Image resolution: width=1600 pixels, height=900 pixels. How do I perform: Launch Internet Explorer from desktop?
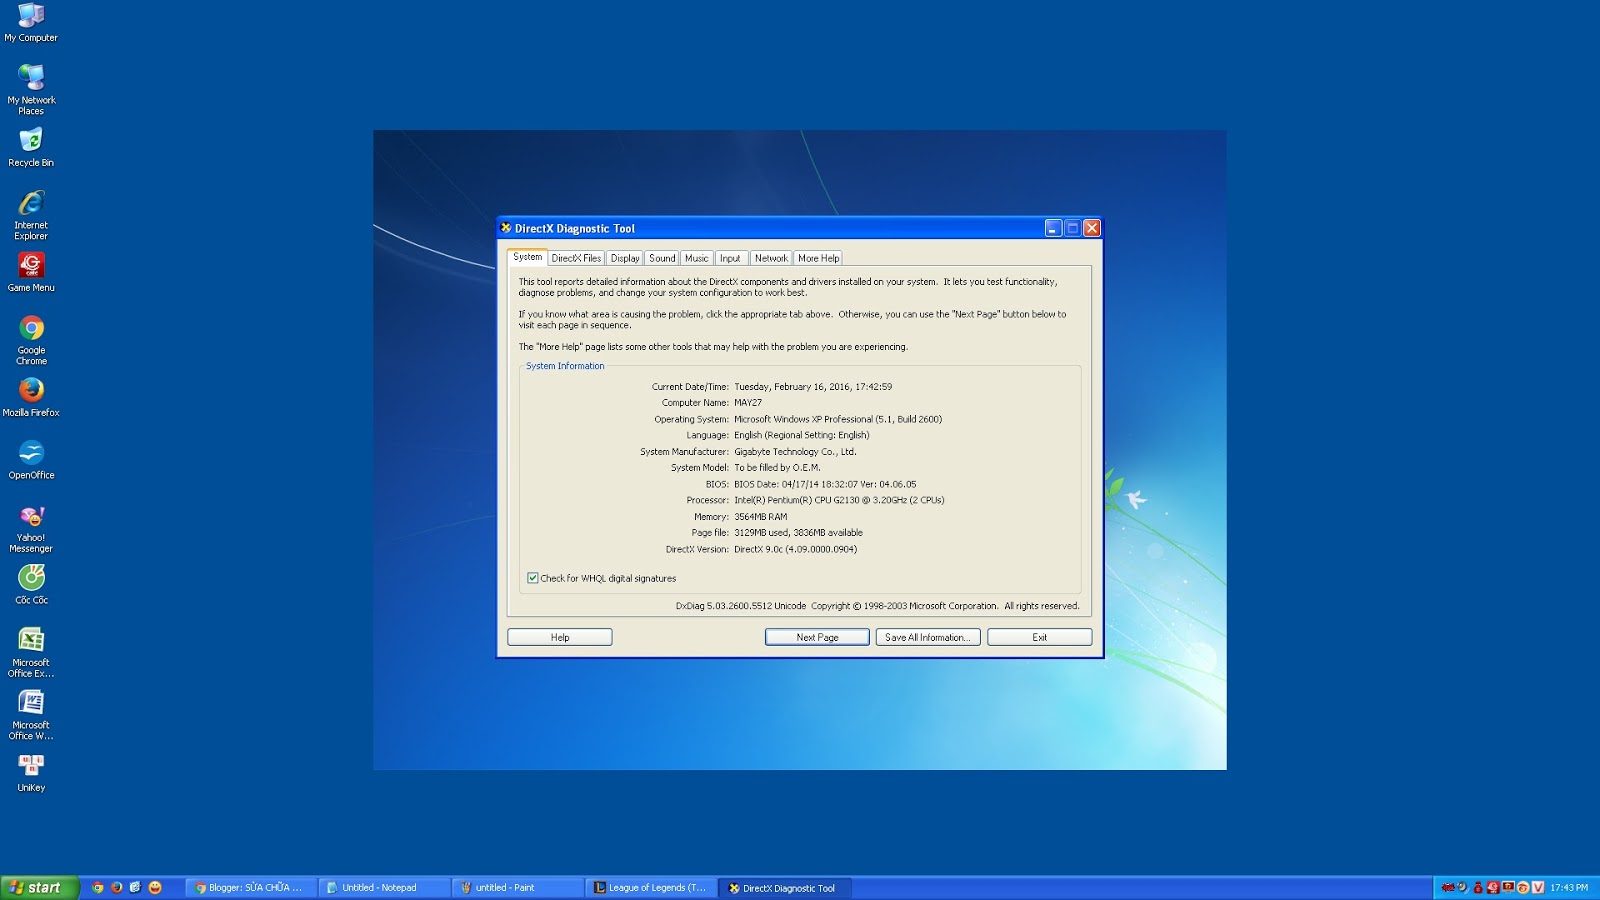tap(31, 215)
